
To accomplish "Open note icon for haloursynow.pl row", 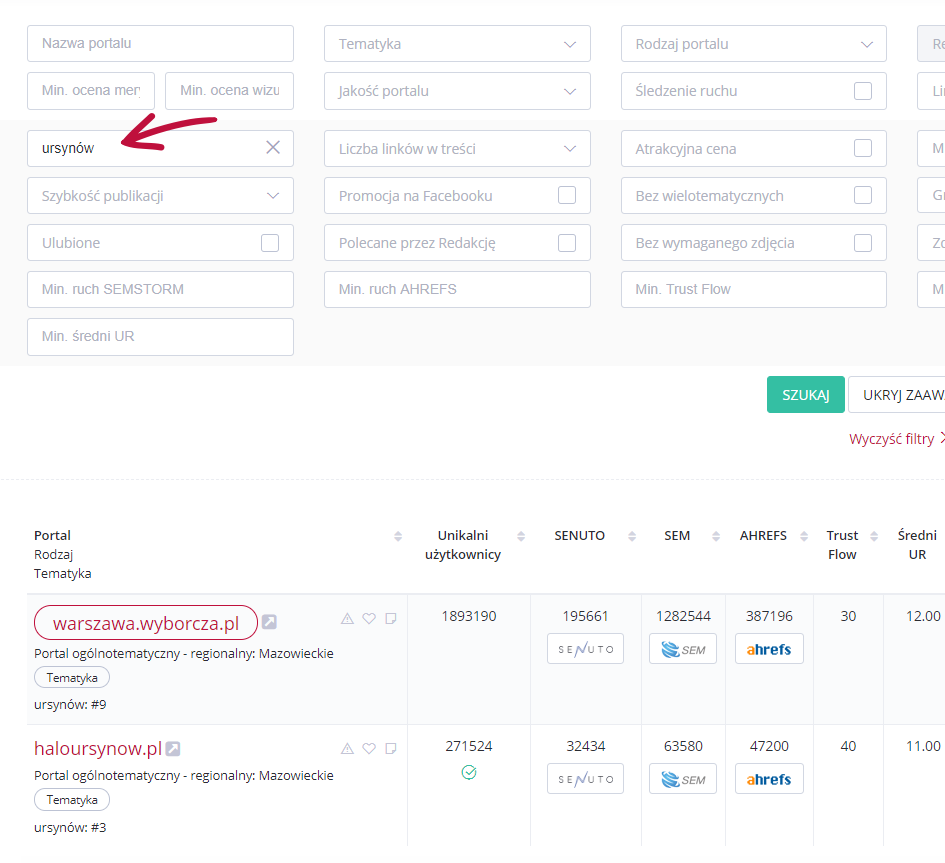I will point(391,749).
